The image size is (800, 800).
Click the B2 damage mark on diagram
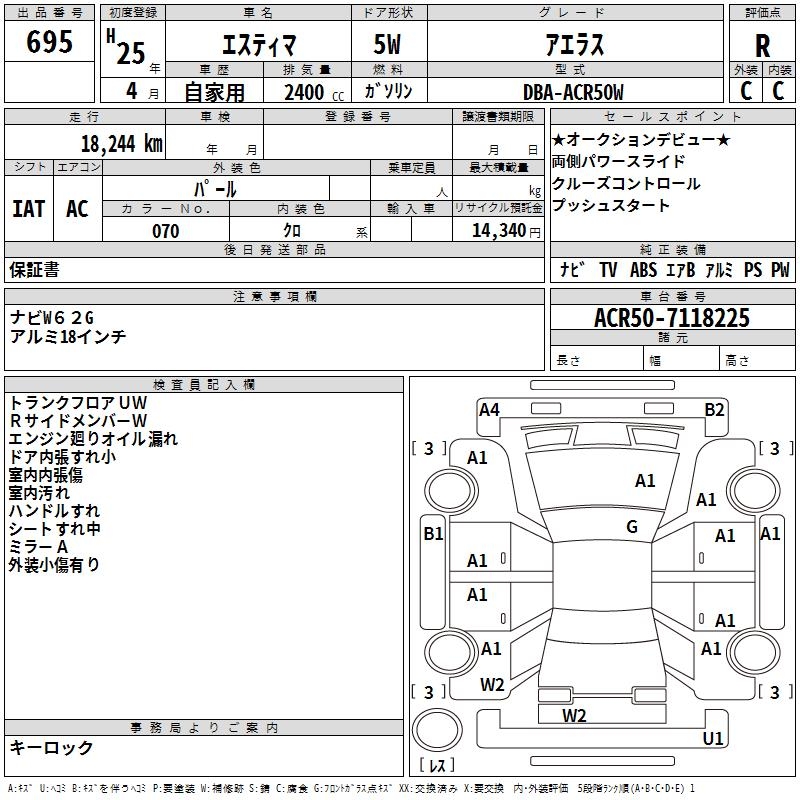tap(714, 410)
